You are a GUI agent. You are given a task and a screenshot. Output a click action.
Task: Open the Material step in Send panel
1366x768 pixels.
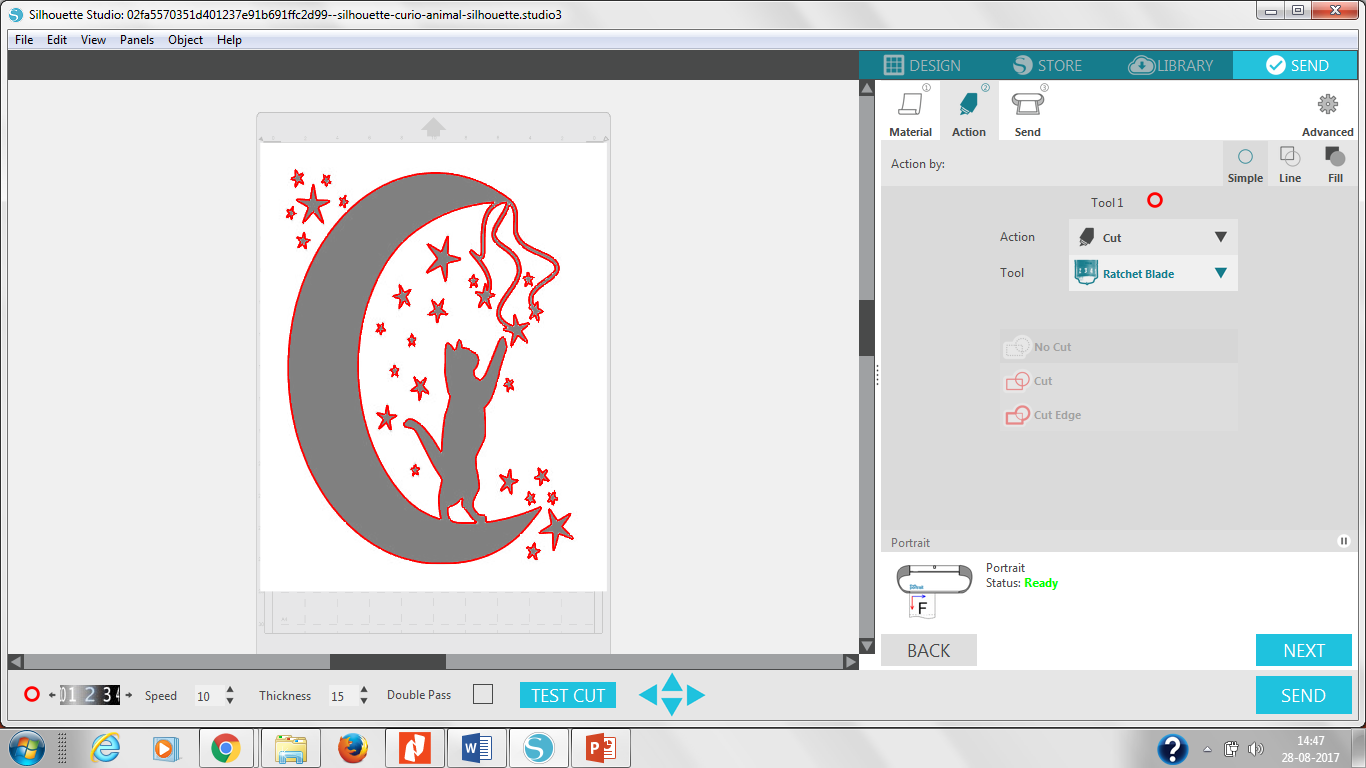coord(910,111)
